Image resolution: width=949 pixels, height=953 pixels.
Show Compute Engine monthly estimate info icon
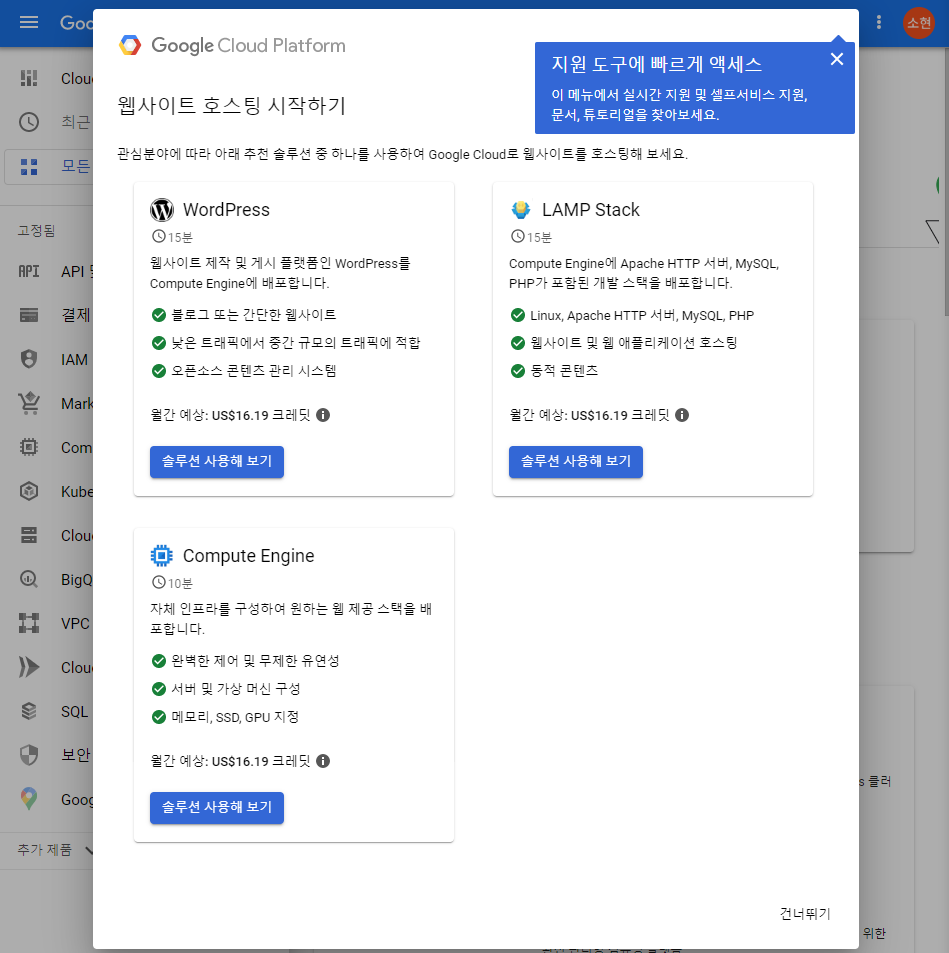[x=323, y=761]
